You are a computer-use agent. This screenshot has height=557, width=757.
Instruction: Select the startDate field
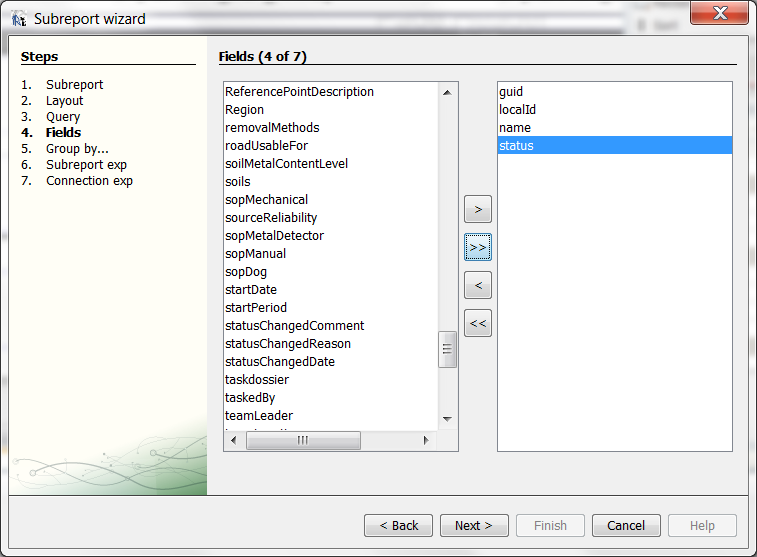251,290
